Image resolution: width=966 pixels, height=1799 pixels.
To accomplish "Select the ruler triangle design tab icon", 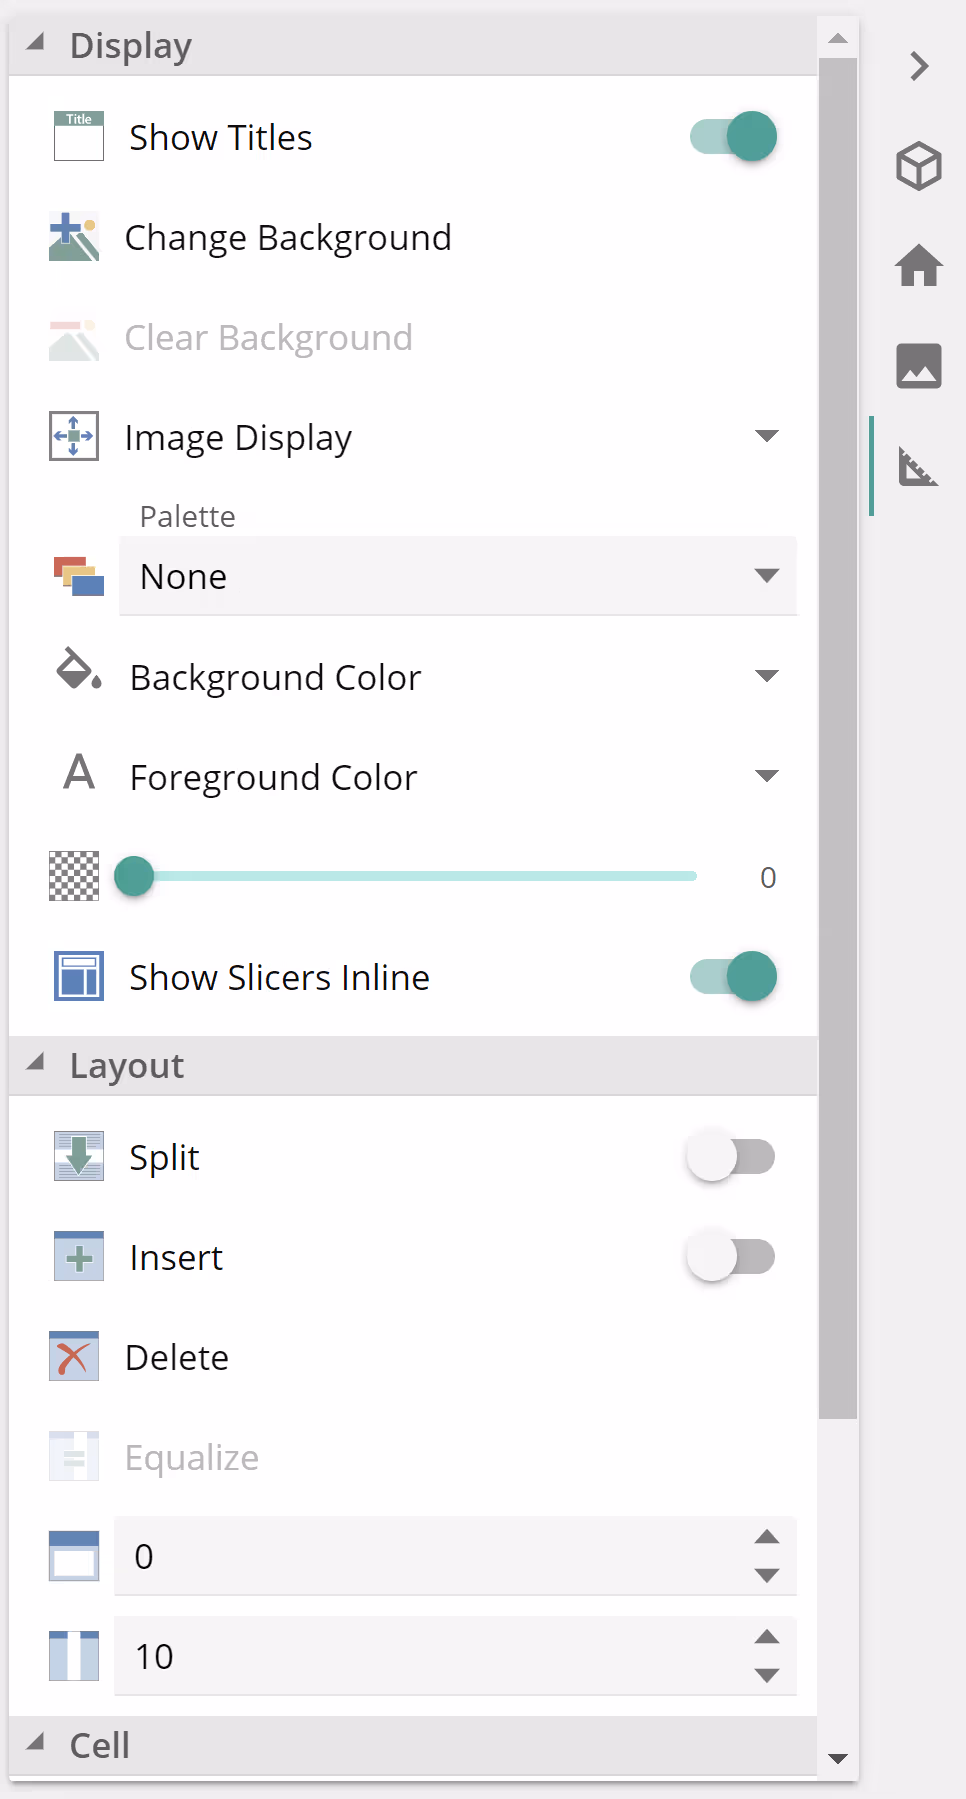I will tap(918, 466).
